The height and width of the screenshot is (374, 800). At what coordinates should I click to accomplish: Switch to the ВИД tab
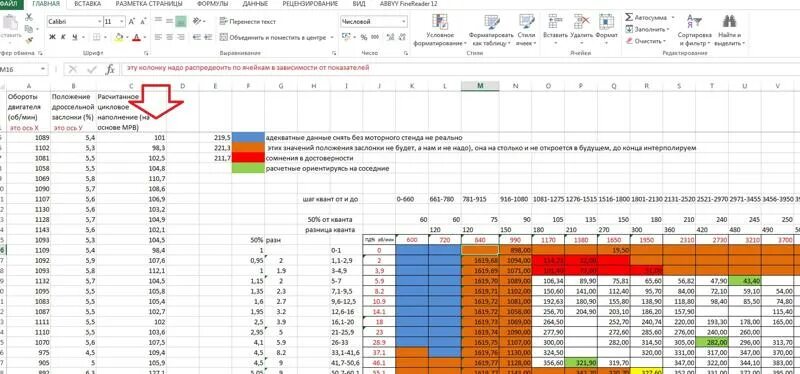pos(358,4)
